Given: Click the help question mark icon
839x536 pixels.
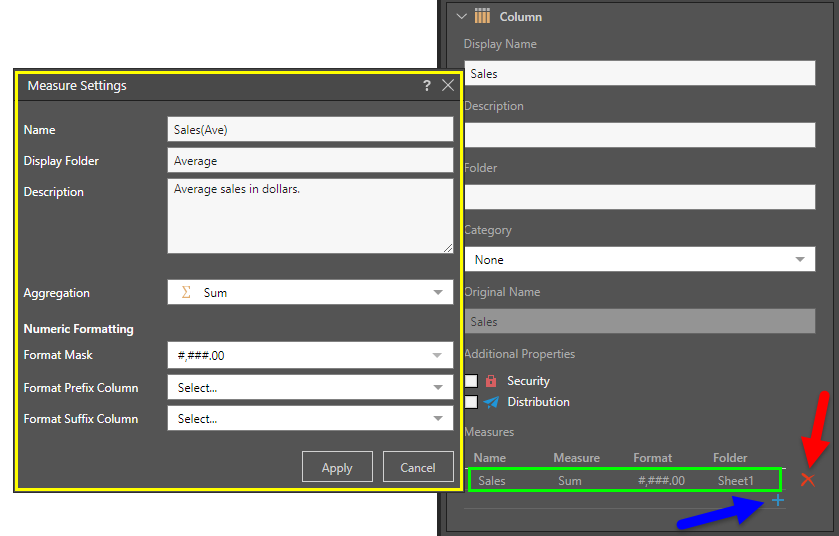Looking at the screenshot, I should click(427, 86).
